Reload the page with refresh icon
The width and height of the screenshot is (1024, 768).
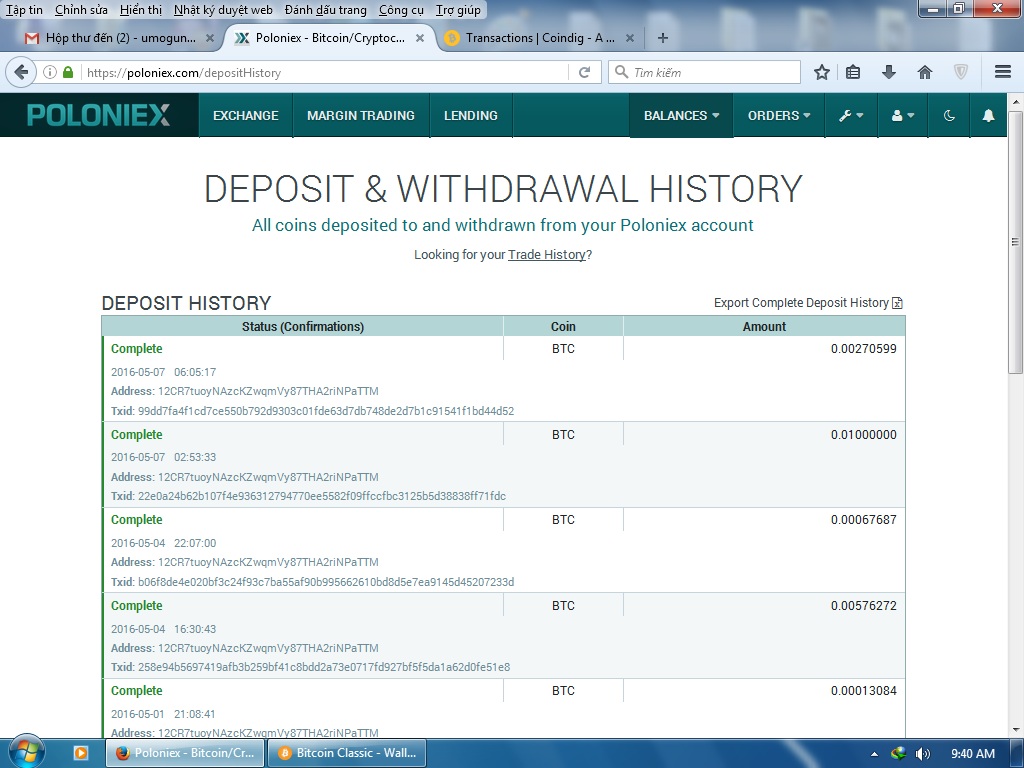pyautogui.click(x=584, y=72)
